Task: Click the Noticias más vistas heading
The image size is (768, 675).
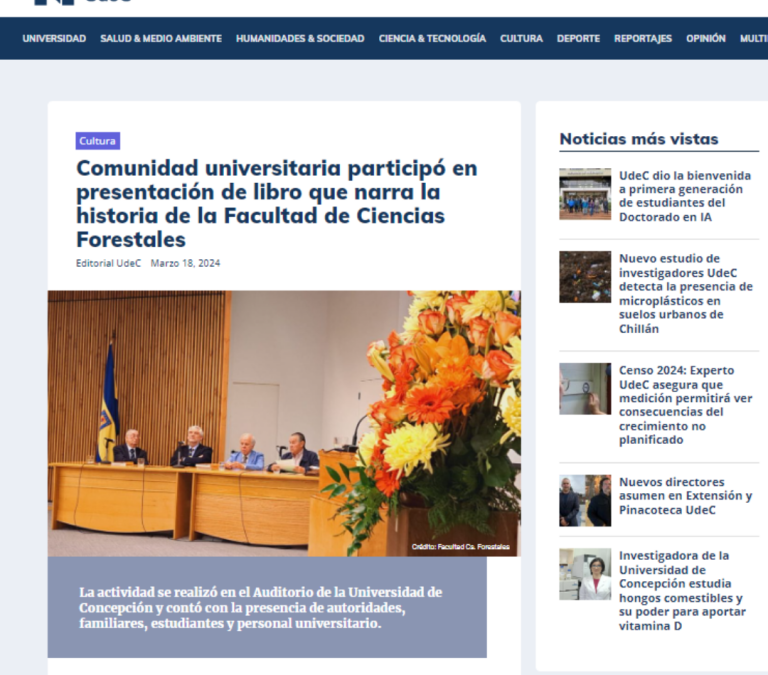Action: [x=639, y=139]
